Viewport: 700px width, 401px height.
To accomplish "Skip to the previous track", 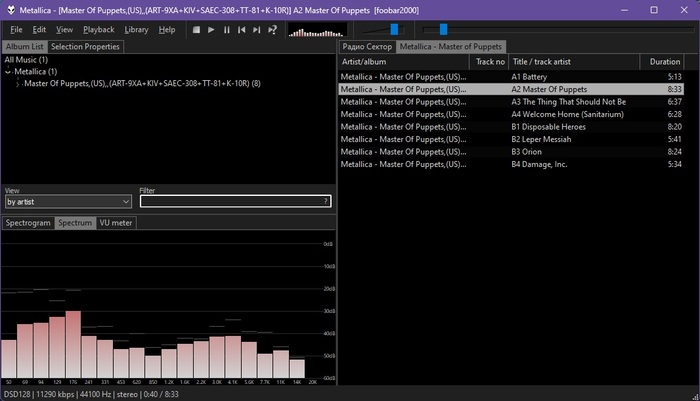I will coord(242,30).
